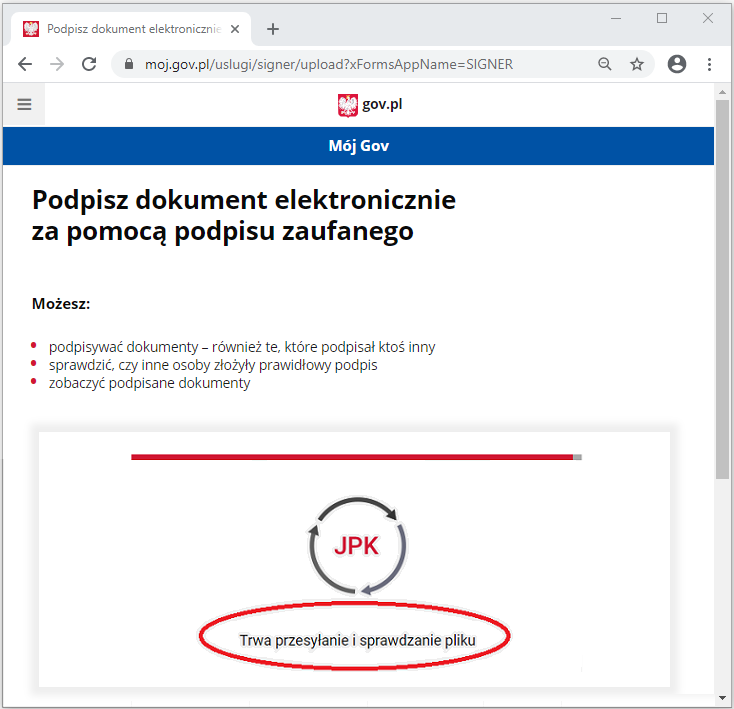Open the Chrome three-dot menu
This screenshot has width=734, height=709.
709,64
